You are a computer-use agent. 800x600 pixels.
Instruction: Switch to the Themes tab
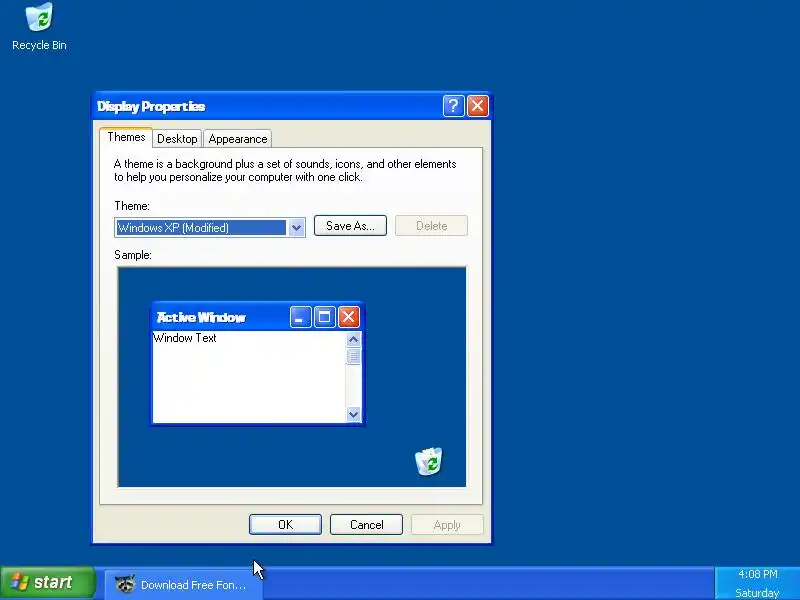(x=126, y=137)
